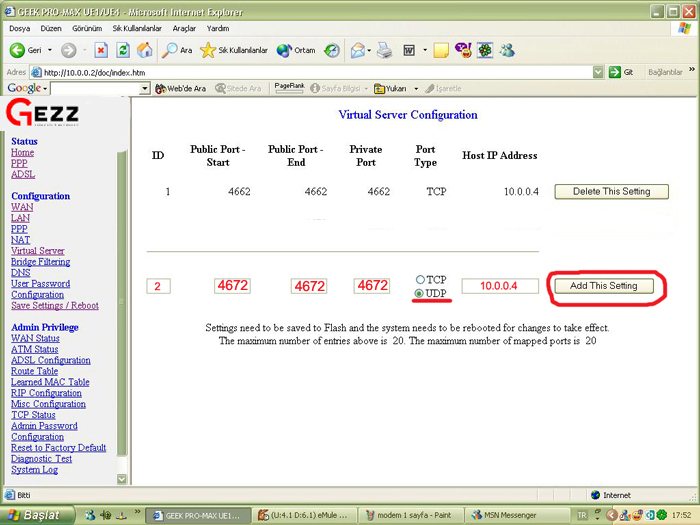This screenshot has width=700, height=525.
Task: Open the Dosya menu
Action: 20,28
